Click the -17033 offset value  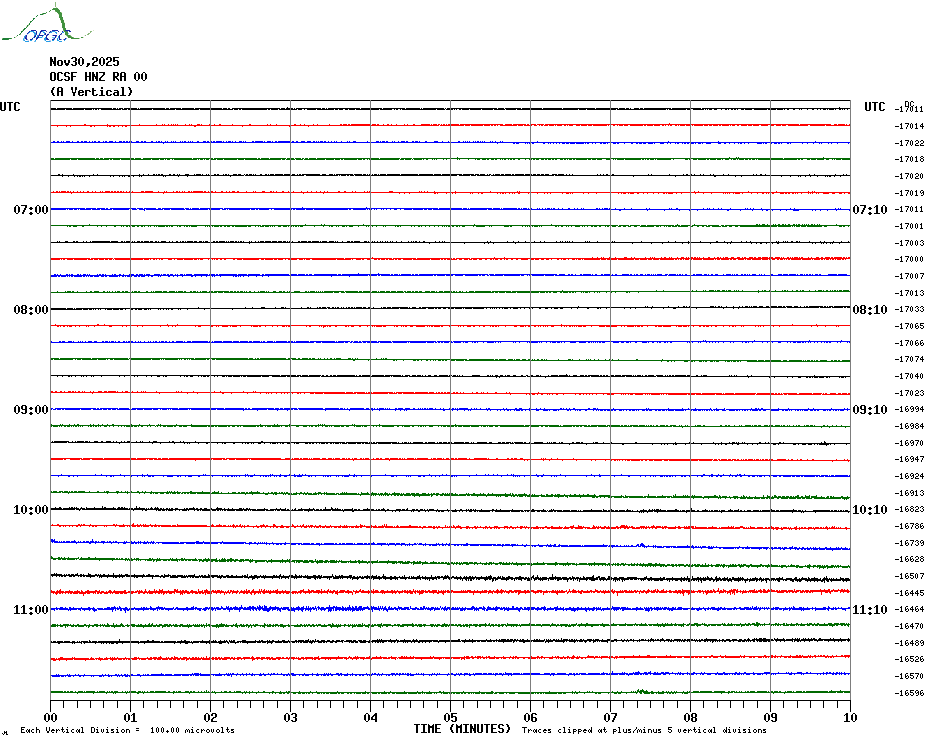pyautogui.click(x=910, y=310)
